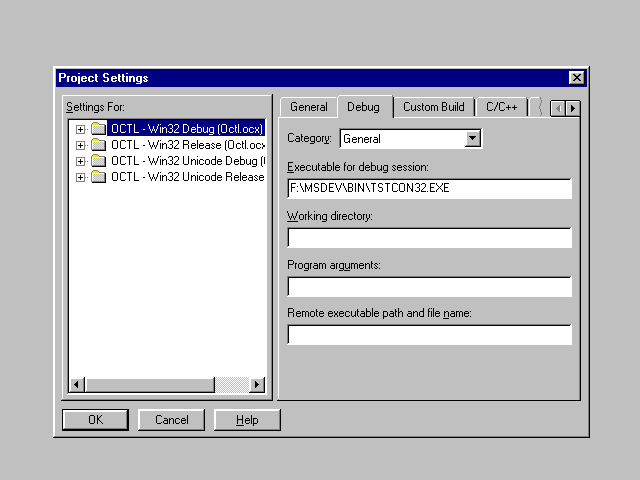Click folder icon of Win32 Unicode Debug
The image size is (640, 480).
pos(98,161)
